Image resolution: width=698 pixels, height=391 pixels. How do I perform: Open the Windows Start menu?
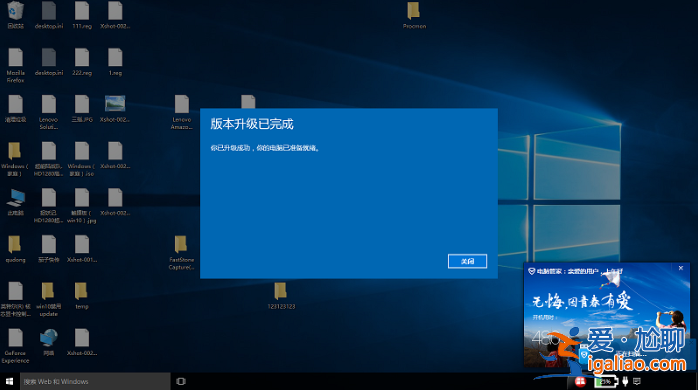tap(9, 382)
